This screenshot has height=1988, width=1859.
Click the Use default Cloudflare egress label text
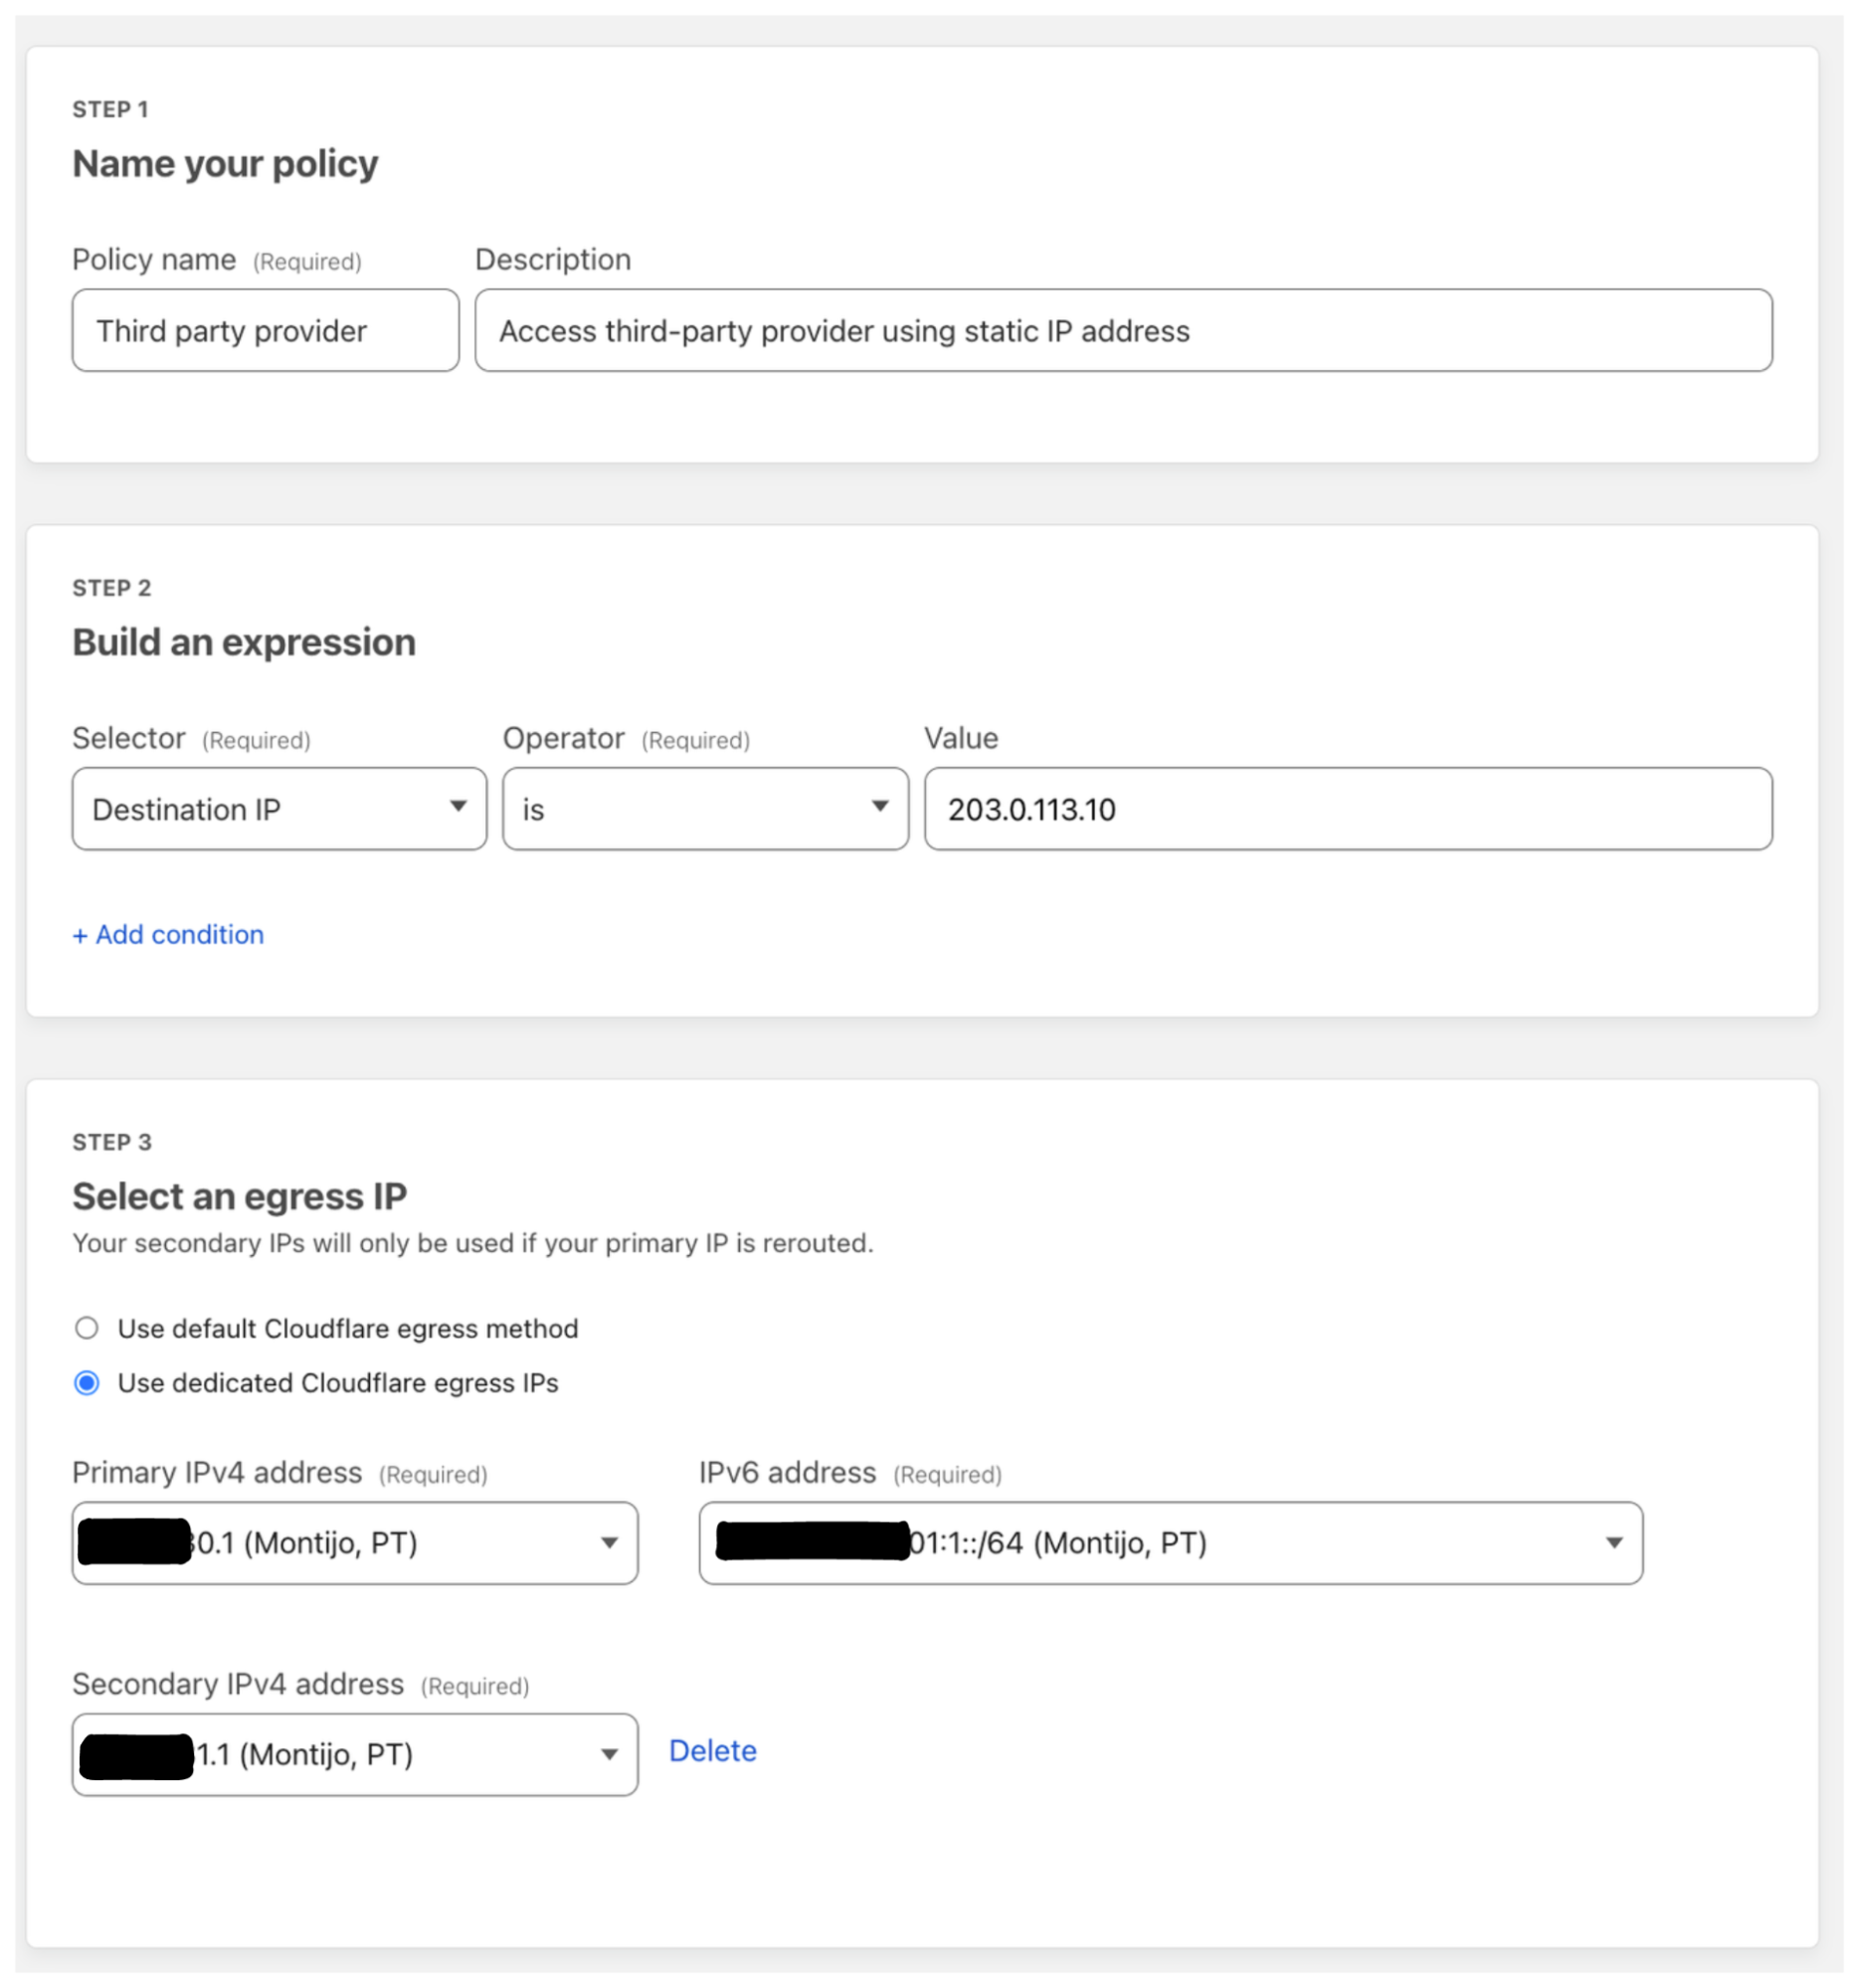coord(348,1328)
